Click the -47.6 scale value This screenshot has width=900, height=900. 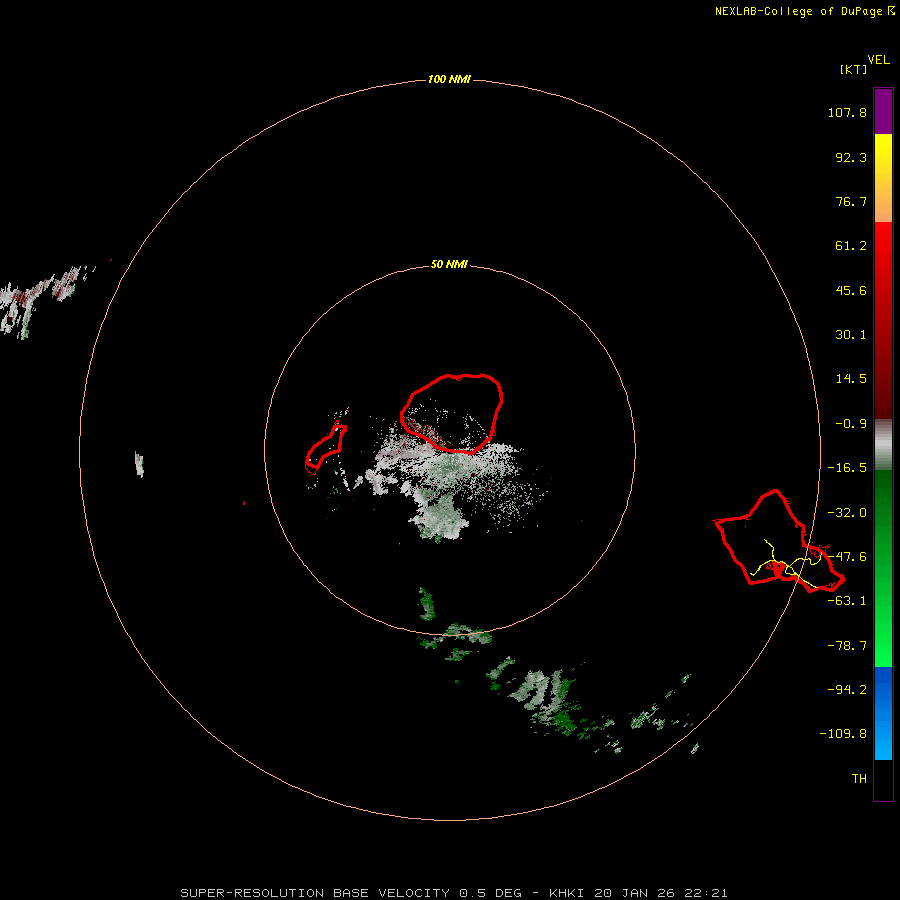[847, 557]
